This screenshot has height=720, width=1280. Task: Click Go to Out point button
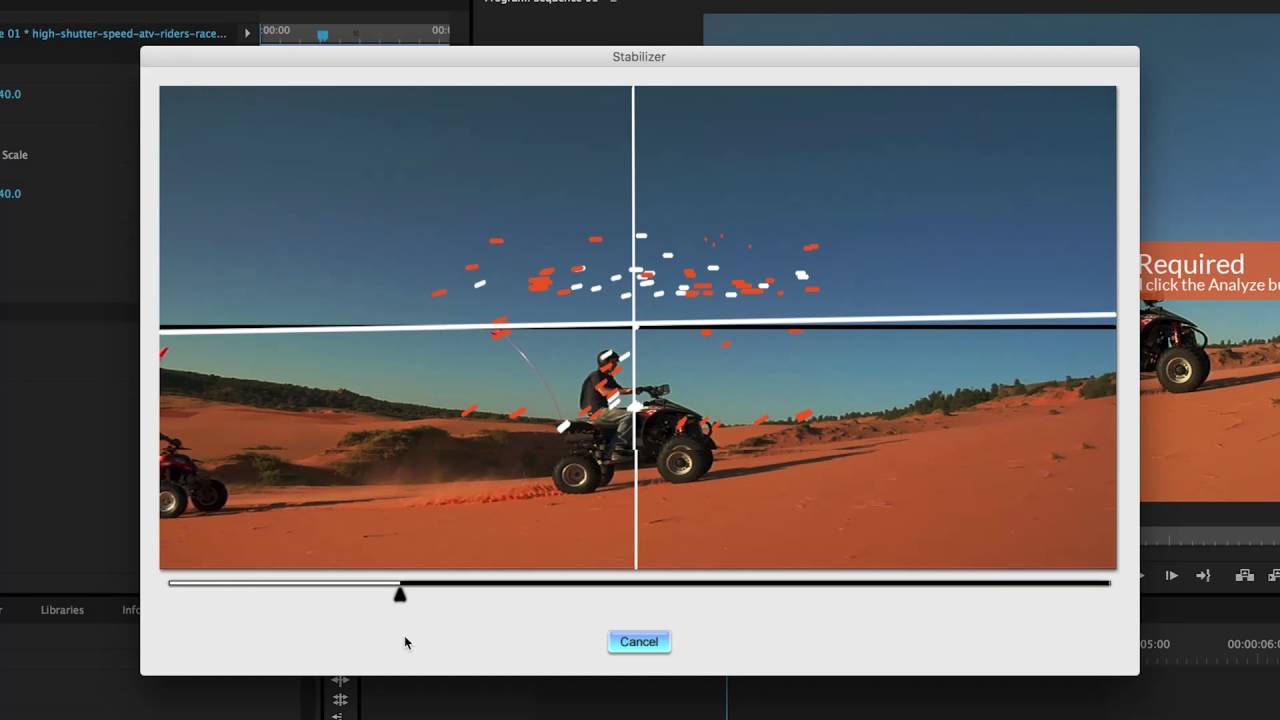[x=1203, y=575]
